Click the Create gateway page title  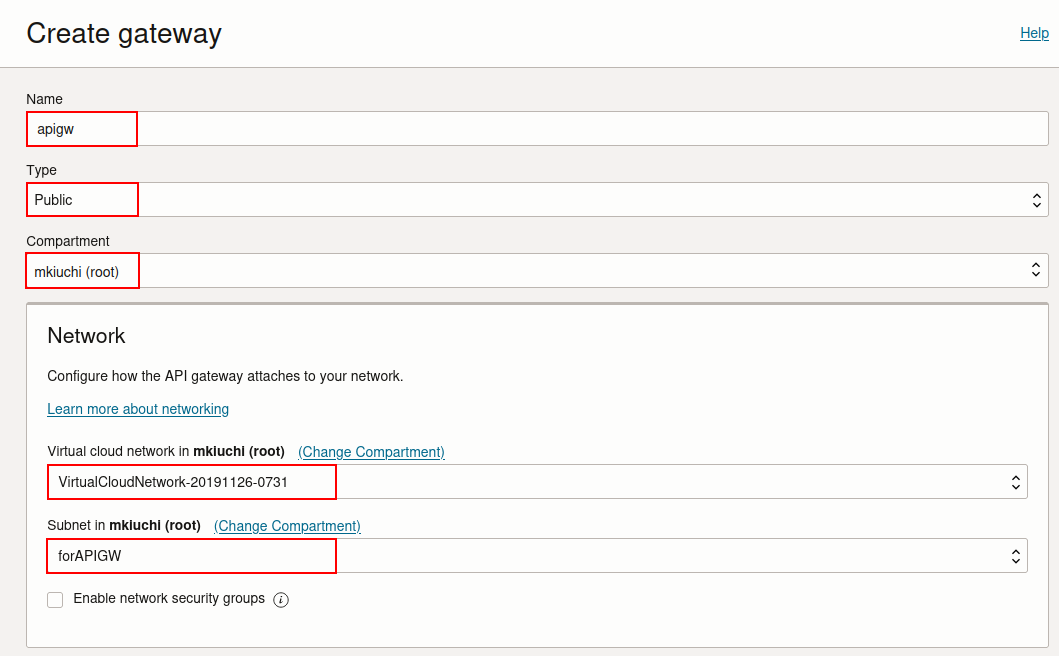(124, 34)
